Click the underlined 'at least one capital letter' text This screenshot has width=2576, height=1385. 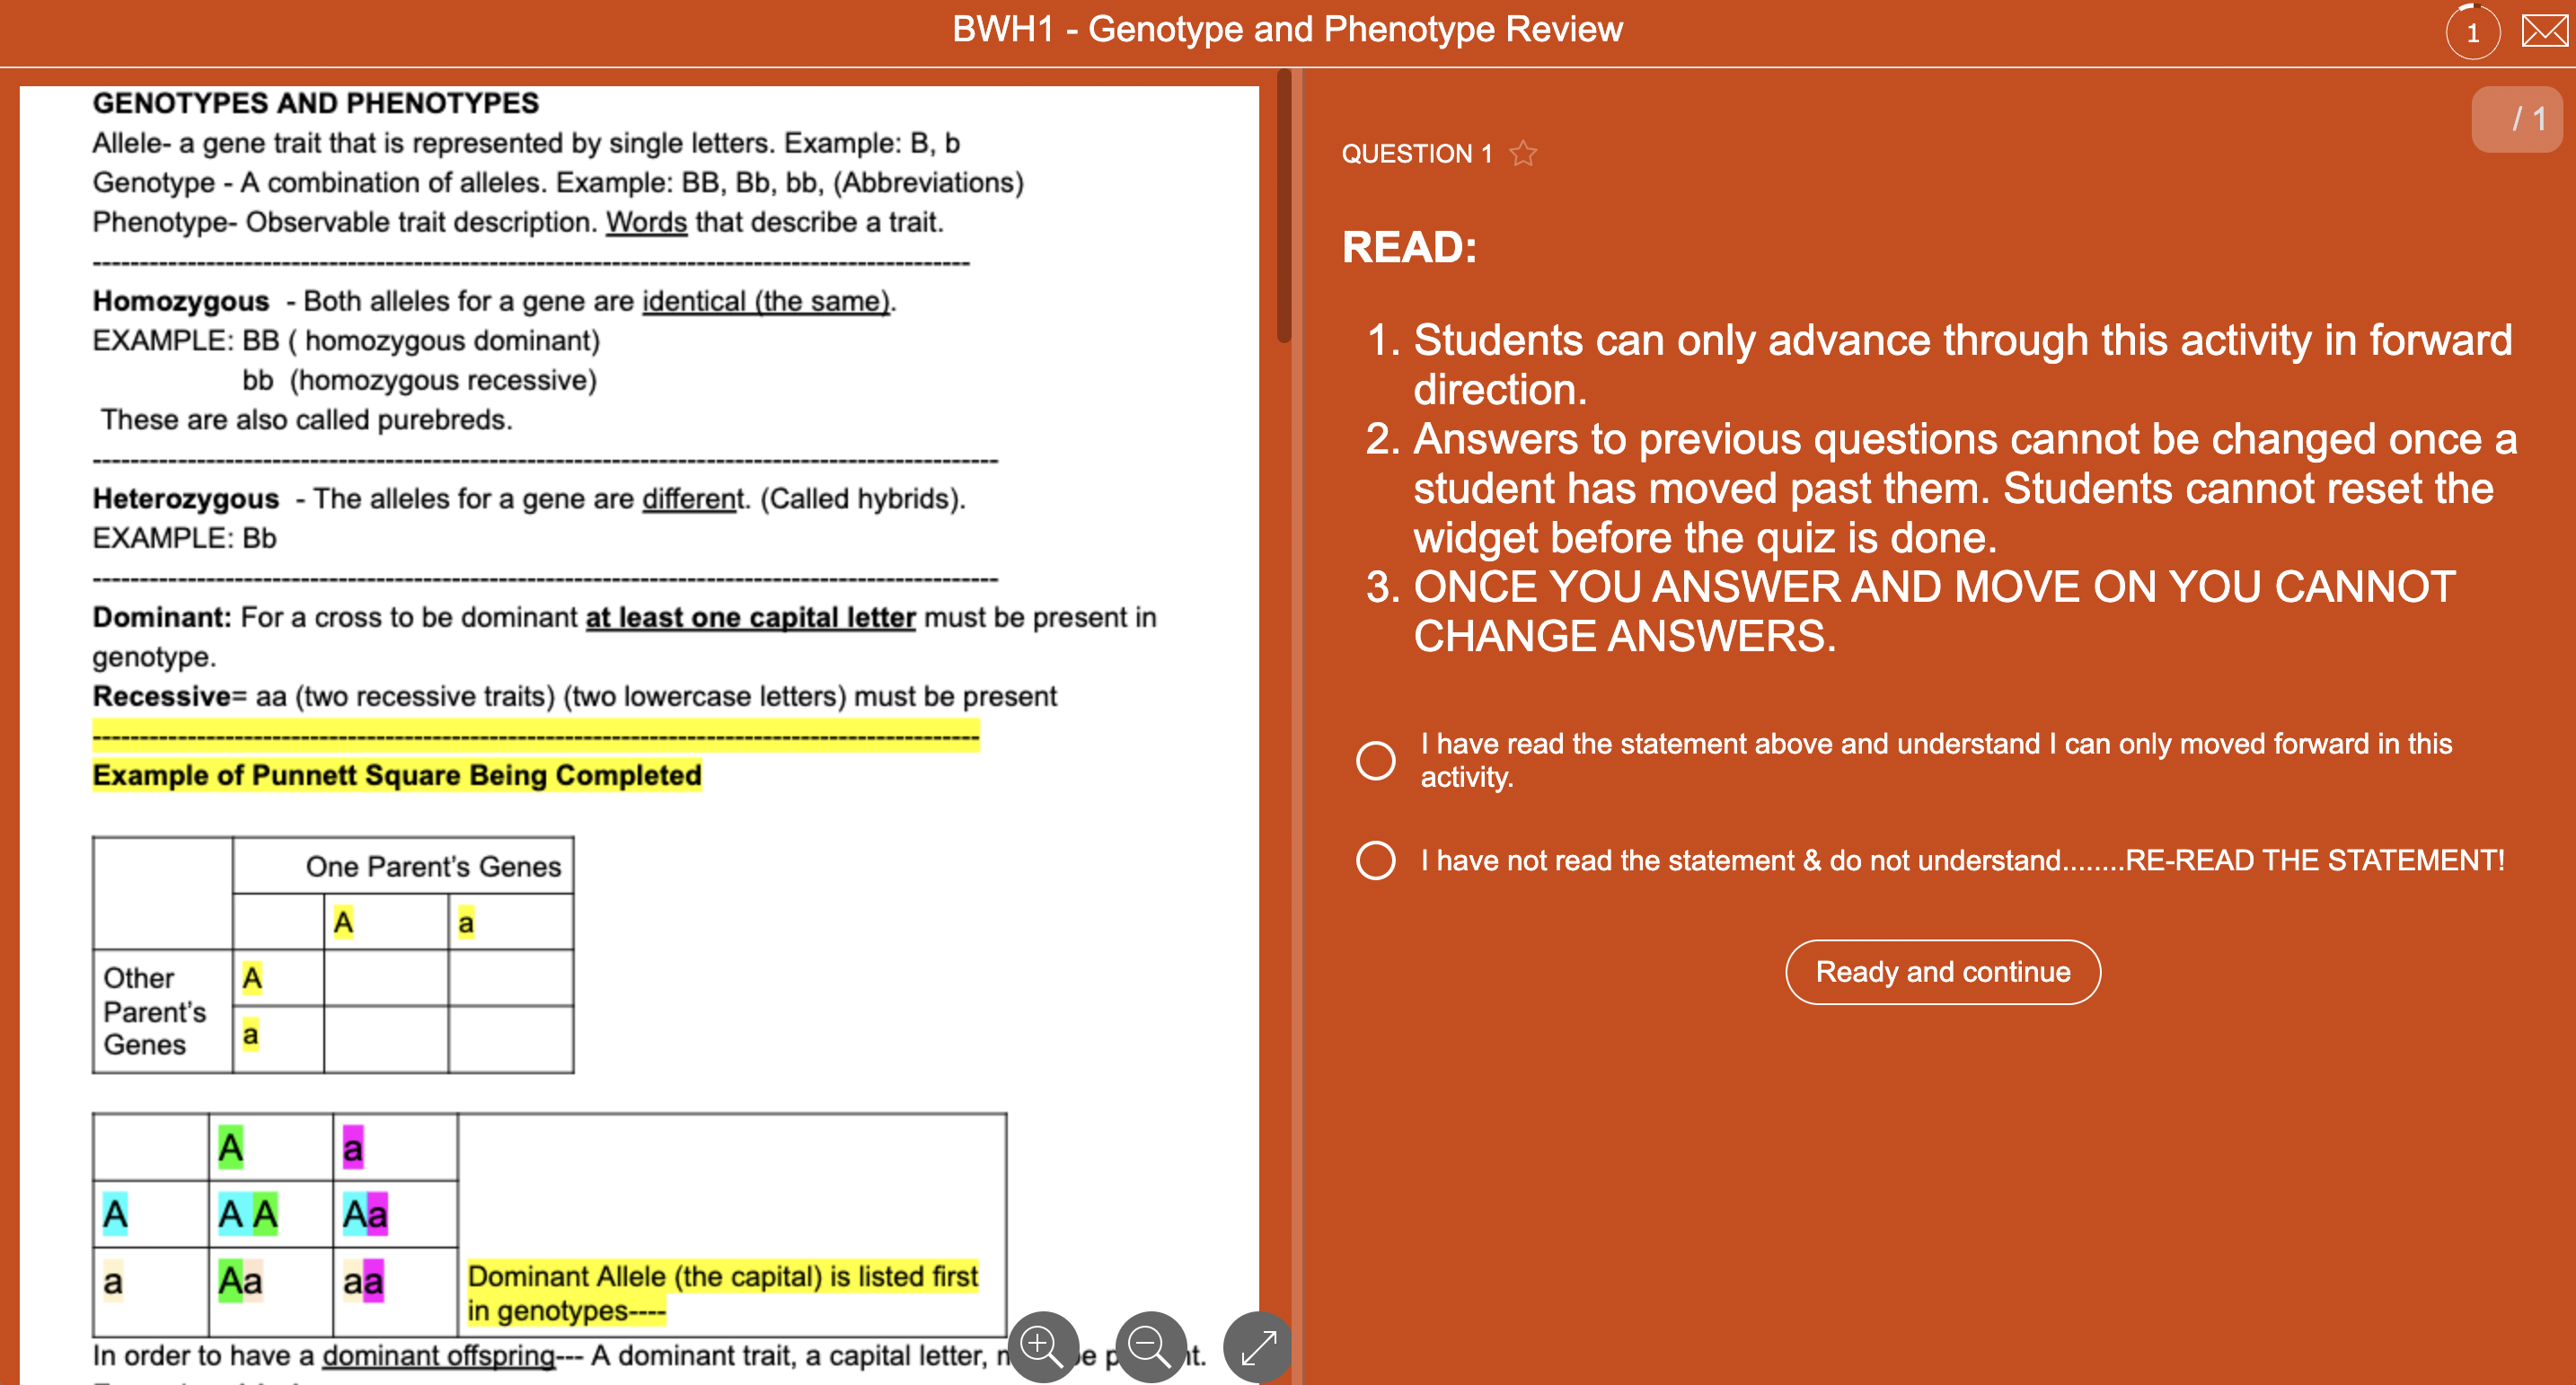(x=750, y=617)
